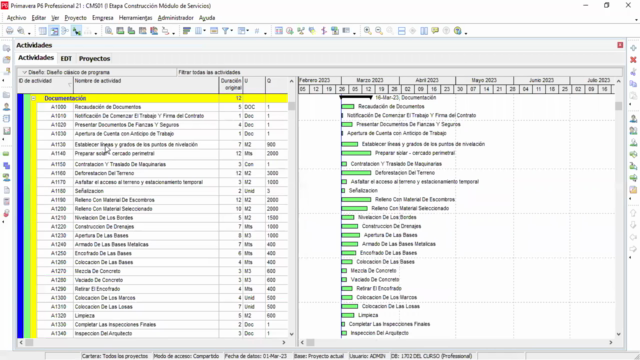Viewport: 640px width, 360px height.
Task: Click the Schedule clock icon
Action: click(x=289, y=31)
